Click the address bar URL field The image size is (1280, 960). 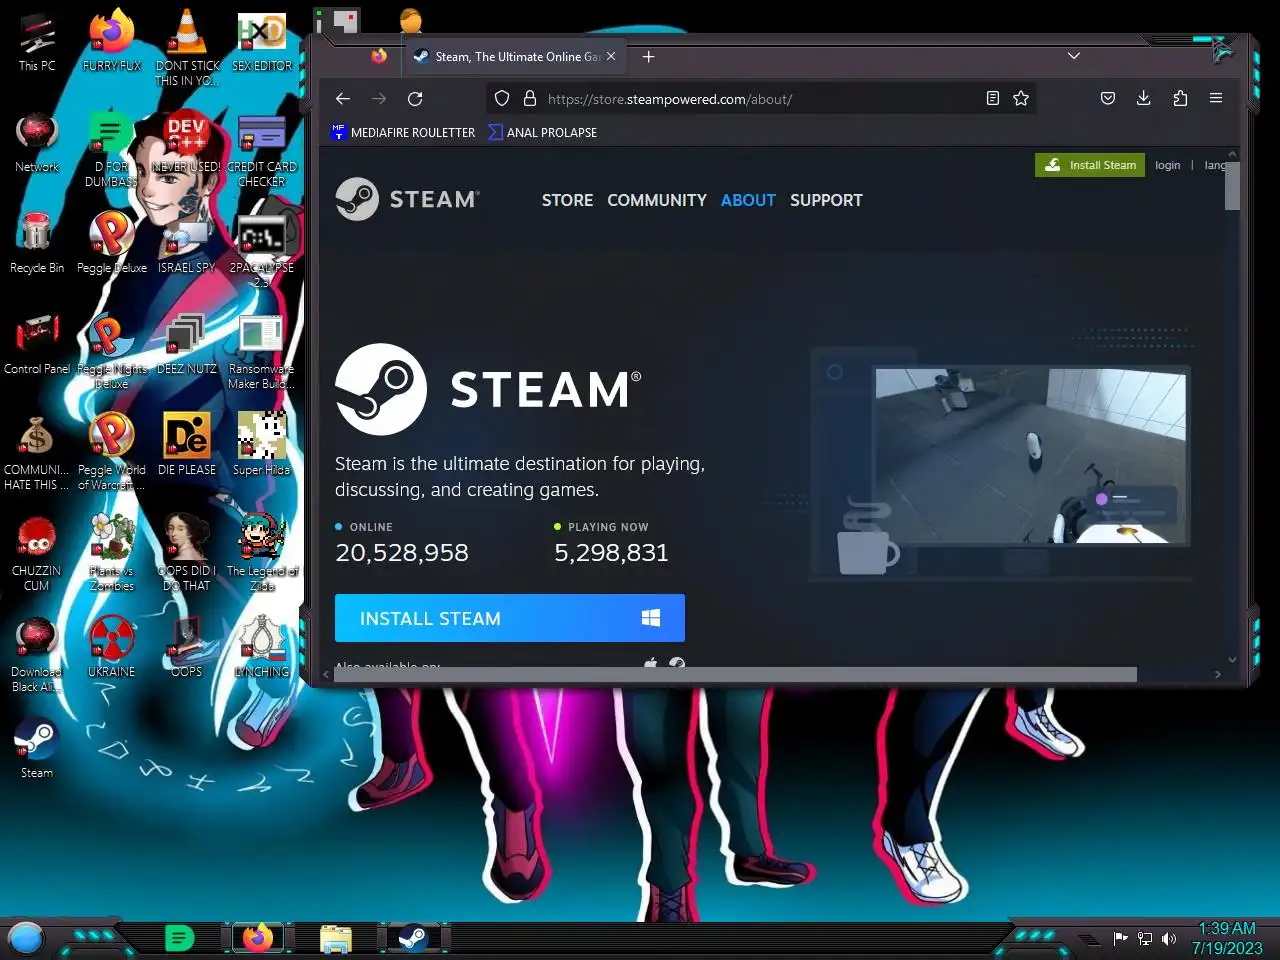(760, 99)
